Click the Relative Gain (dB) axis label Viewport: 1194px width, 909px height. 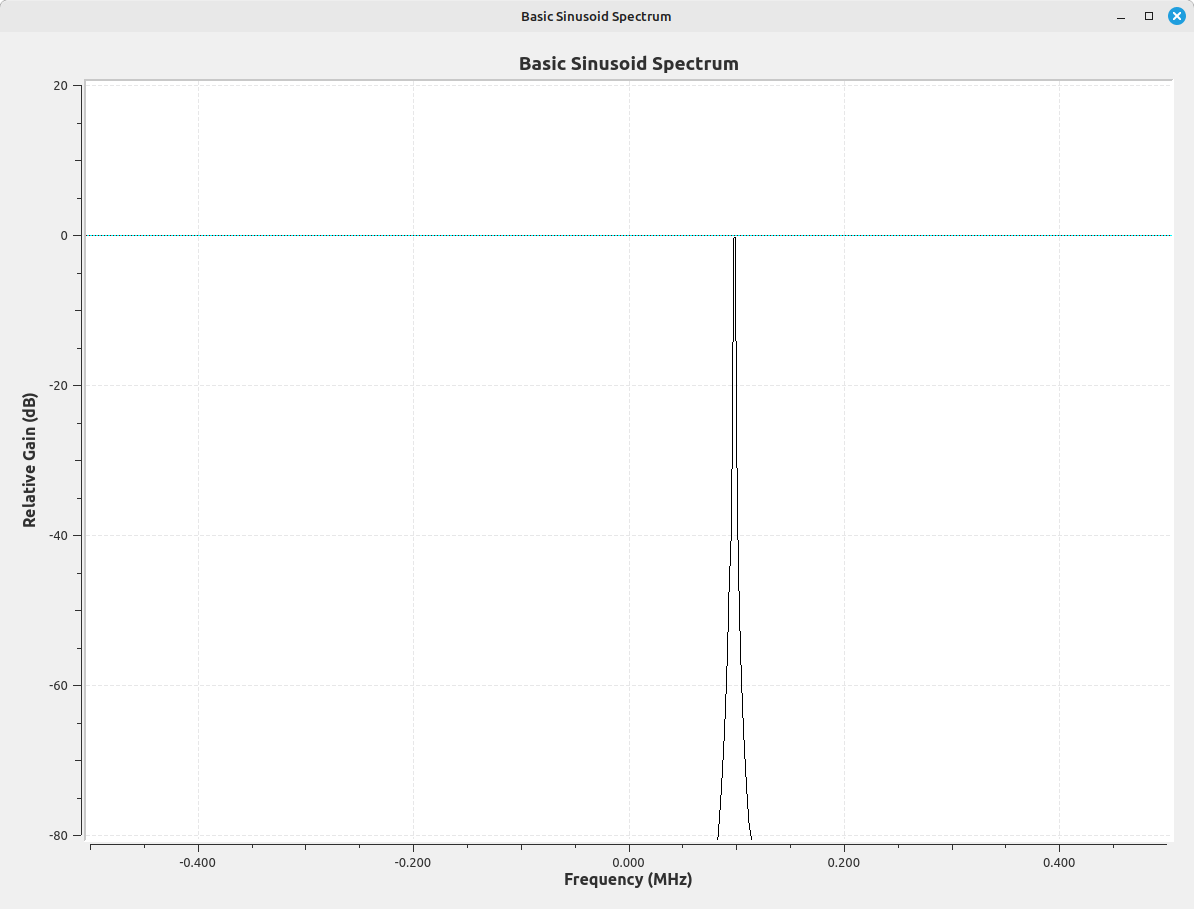click(30, 460)
